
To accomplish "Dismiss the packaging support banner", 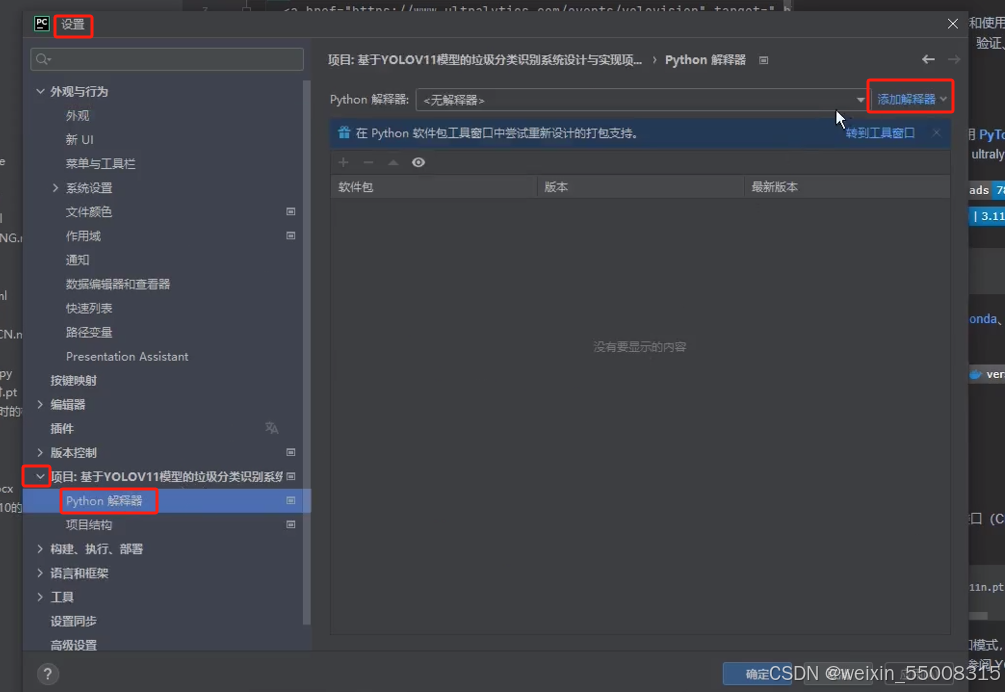I will click(936, 133).
